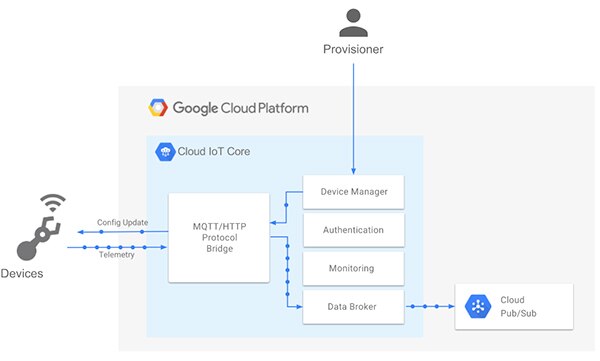Click the Cloud Pub/Sub hexagon icon
Viewport: 600px width, 361px height.
478,306
